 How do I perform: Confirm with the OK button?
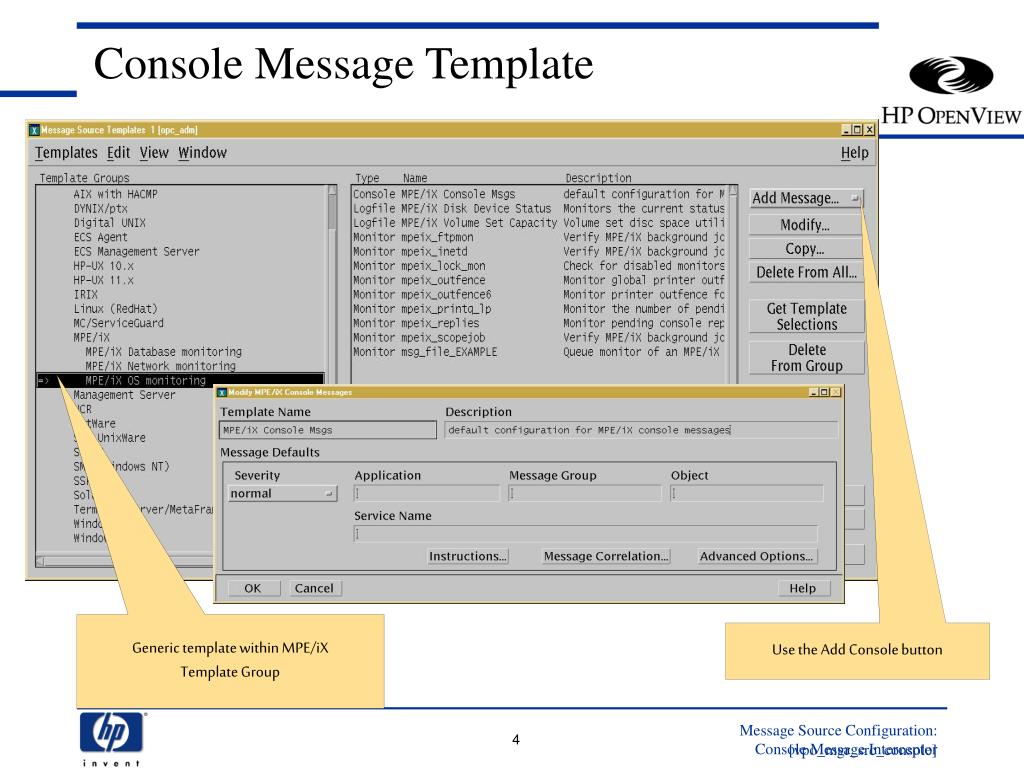(x=253, y=588)
